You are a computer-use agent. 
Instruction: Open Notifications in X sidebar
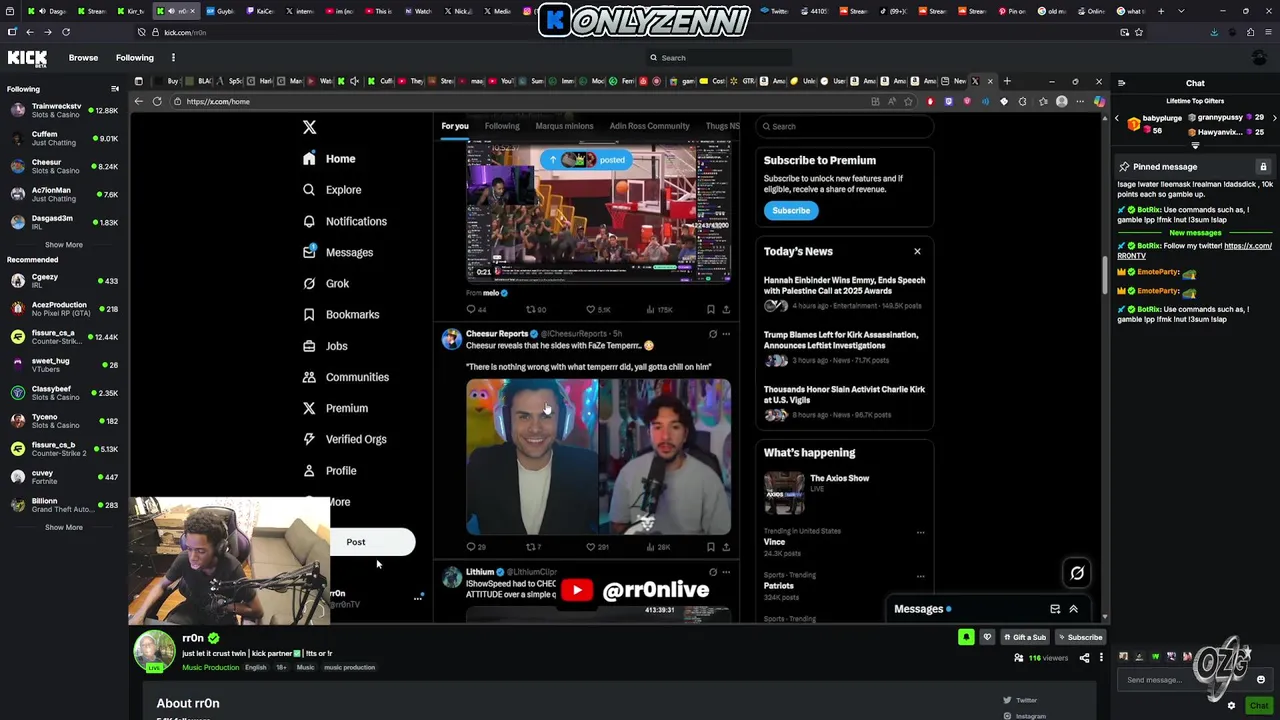coord(344,221)
